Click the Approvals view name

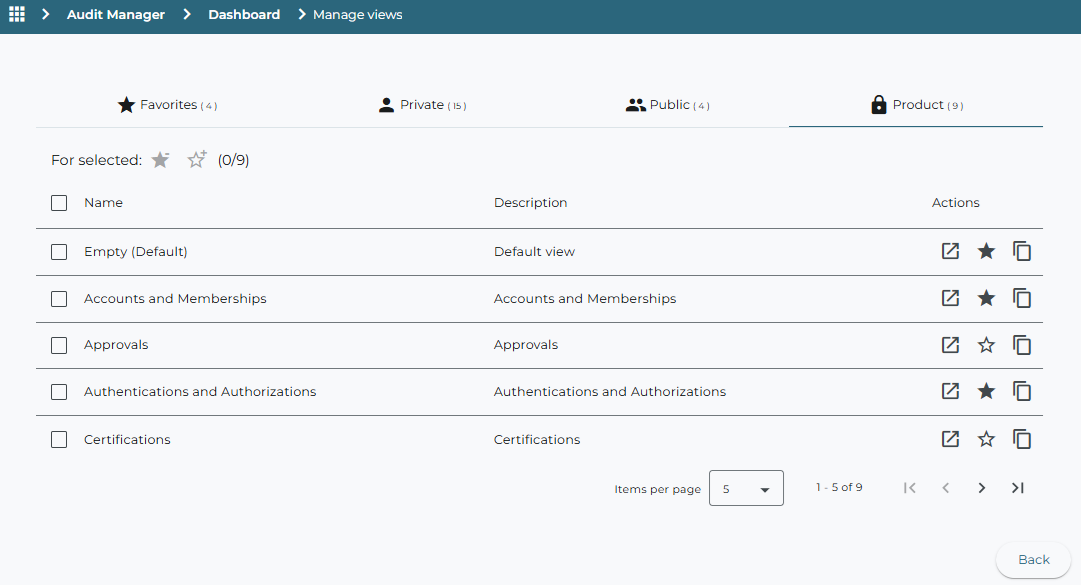click(x=116, y=345)
